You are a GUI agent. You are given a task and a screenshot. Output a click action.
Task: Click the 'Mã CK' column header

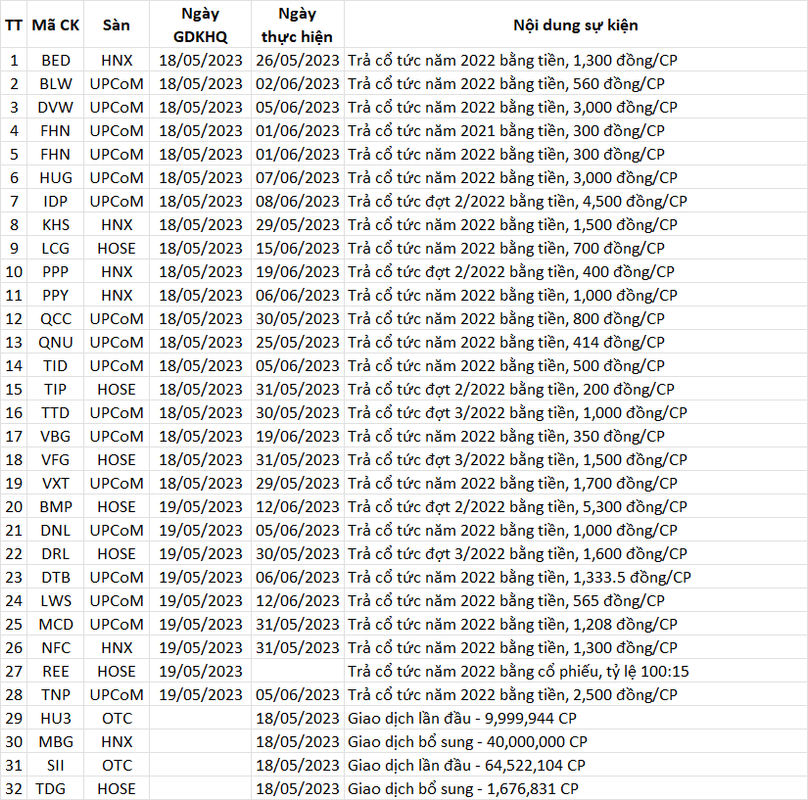[x=55, y=25]
